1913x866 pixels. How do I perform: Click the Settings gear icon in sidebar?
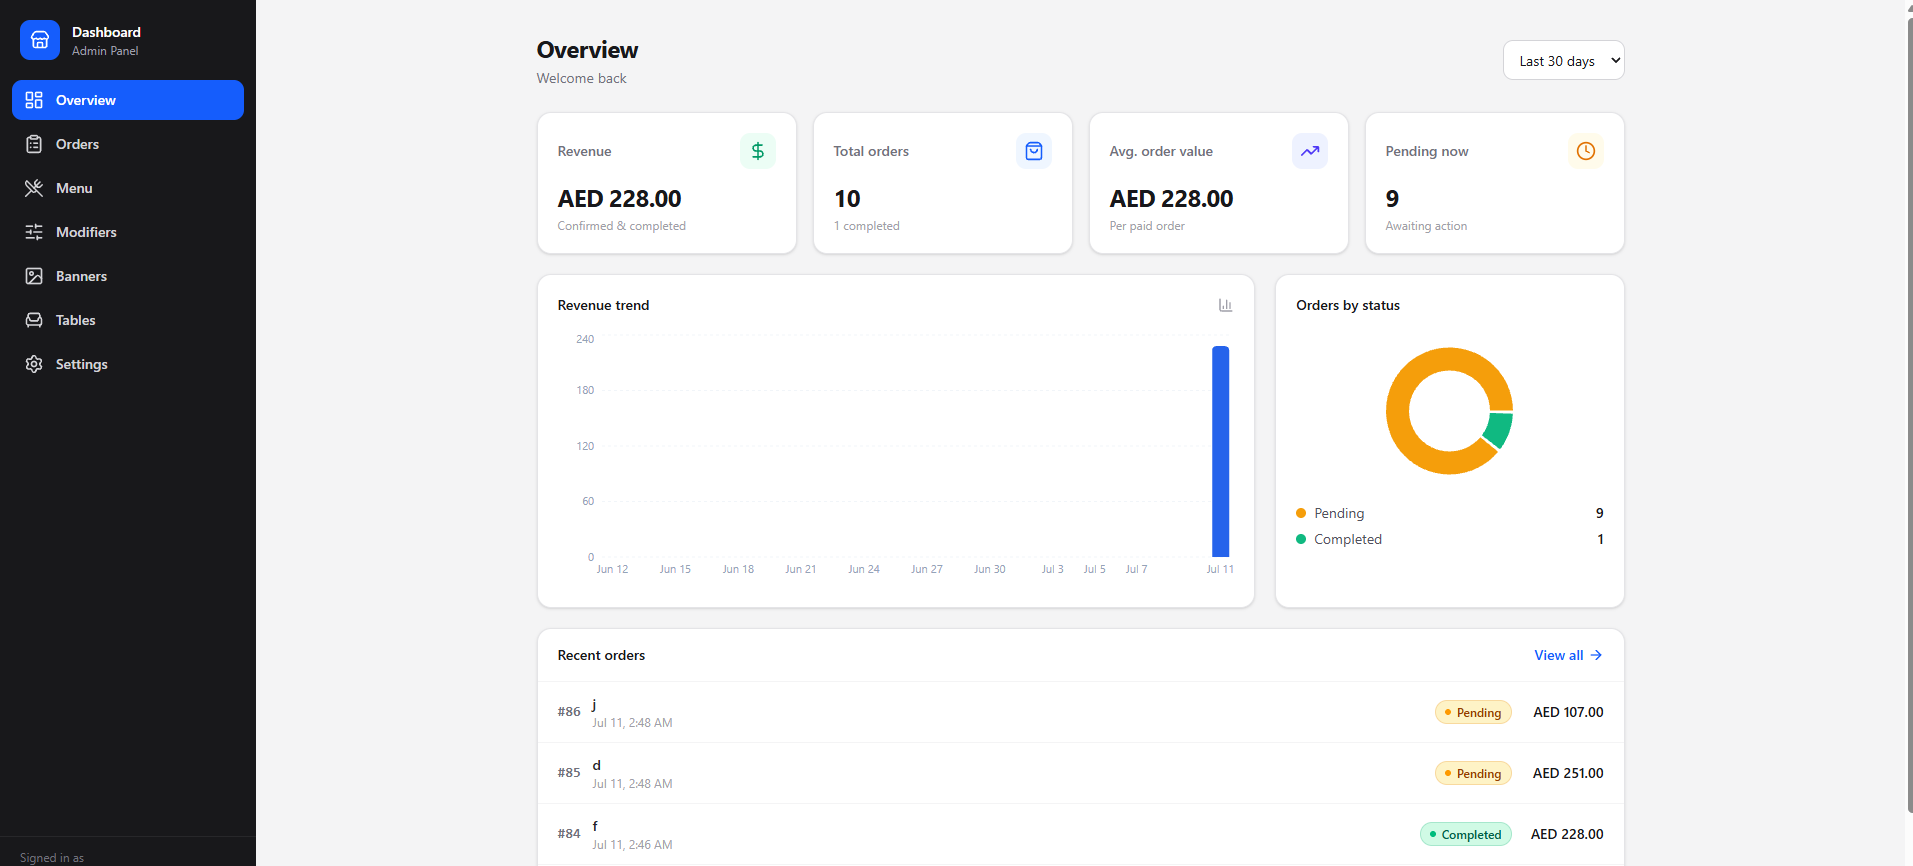[34, 364]
